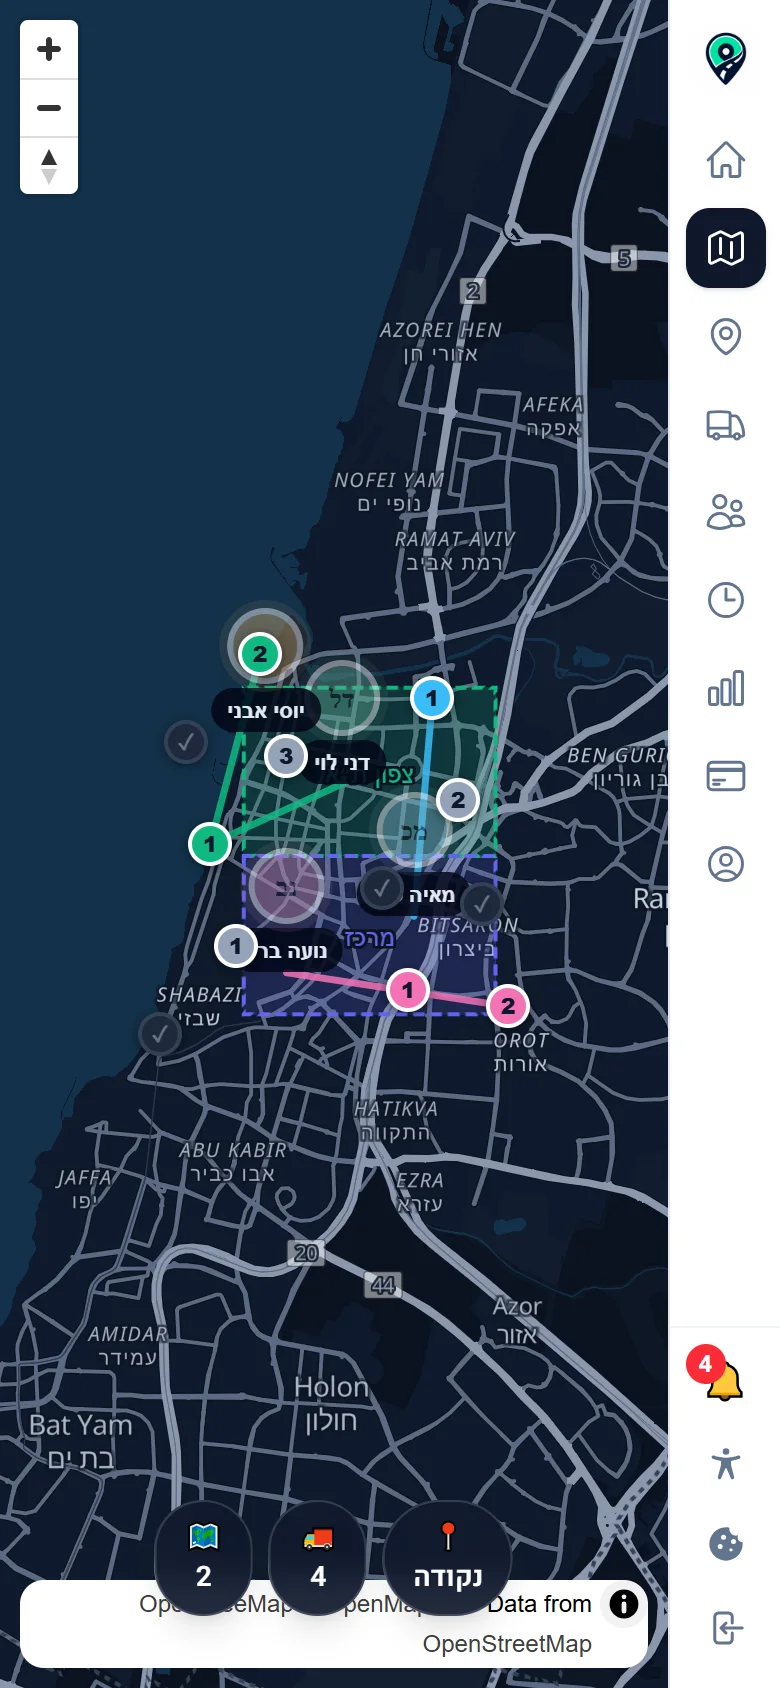Open the cookie preferences icon
The image size is (780, 1688).
(x=726, y=1545)
